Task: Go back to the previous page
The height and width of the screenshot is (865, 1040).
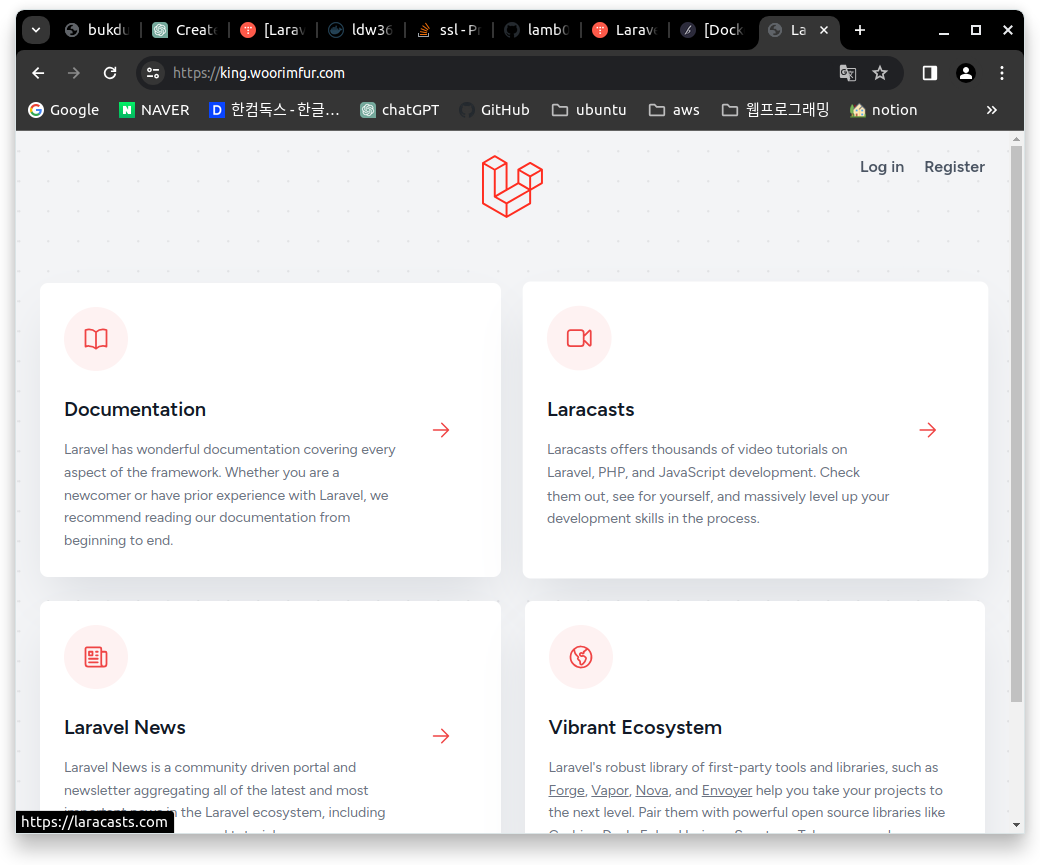Action: (38, 73)
